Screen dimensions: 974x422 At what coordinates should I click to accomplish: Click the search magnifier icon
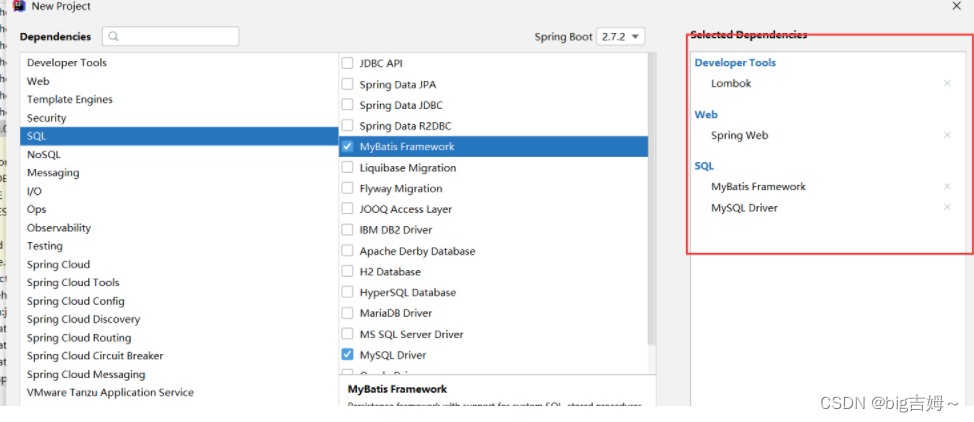[x=113, y=37]
